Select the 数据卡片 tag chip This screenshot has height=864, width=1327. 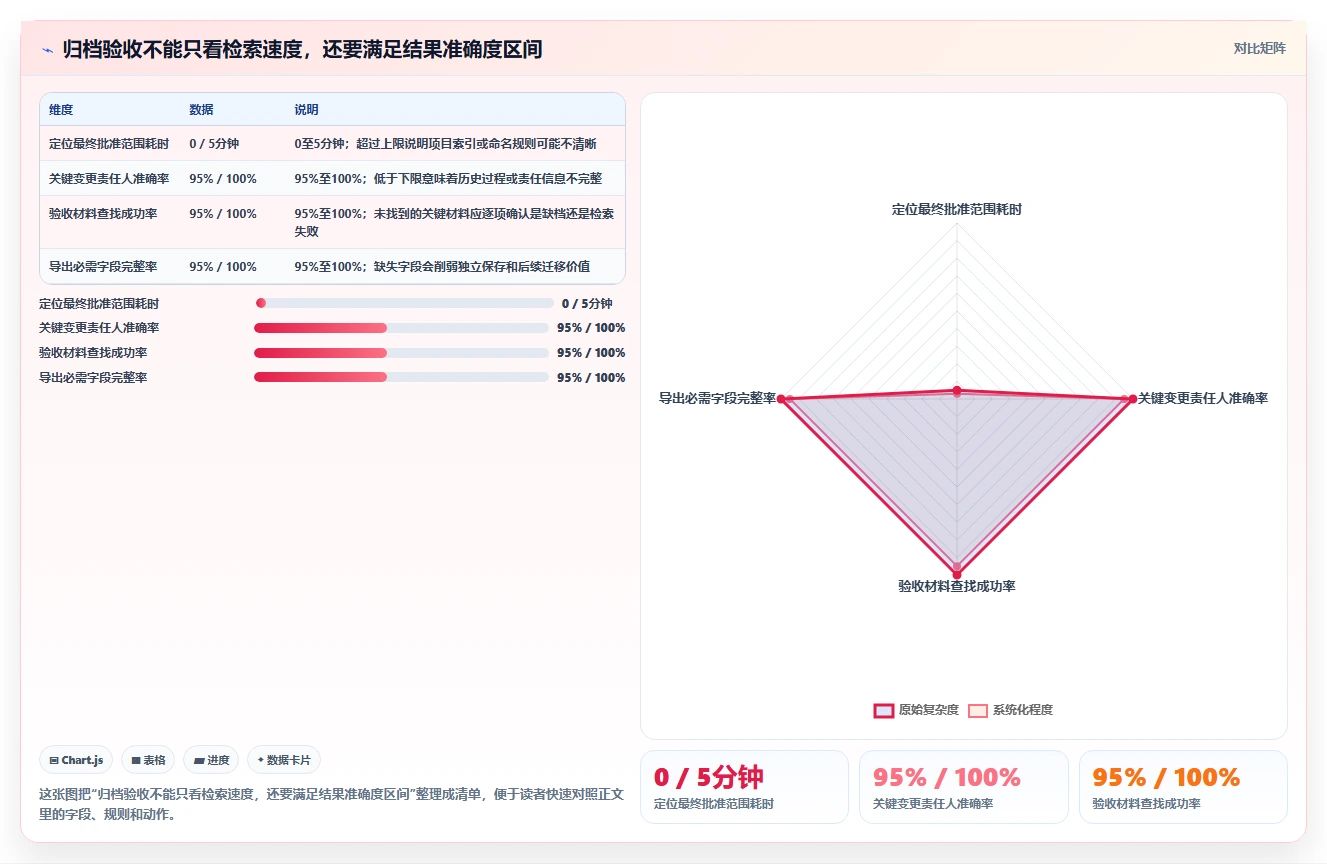click(284, 760)
